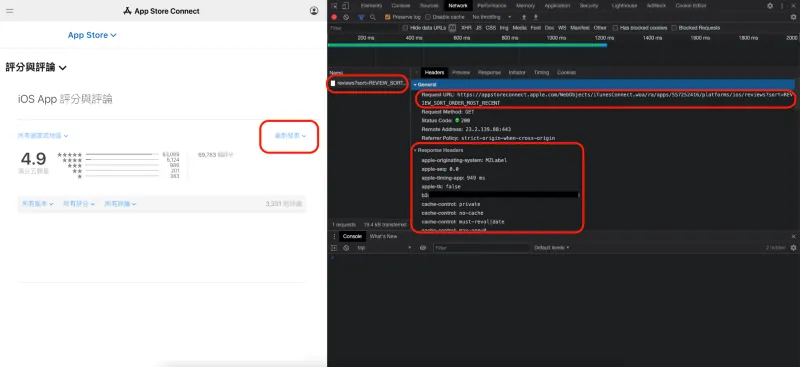Open the 所有國家或地區 dropdown
Image resolution: width=800 pixels, height=367 pixels.
(43, 136)
